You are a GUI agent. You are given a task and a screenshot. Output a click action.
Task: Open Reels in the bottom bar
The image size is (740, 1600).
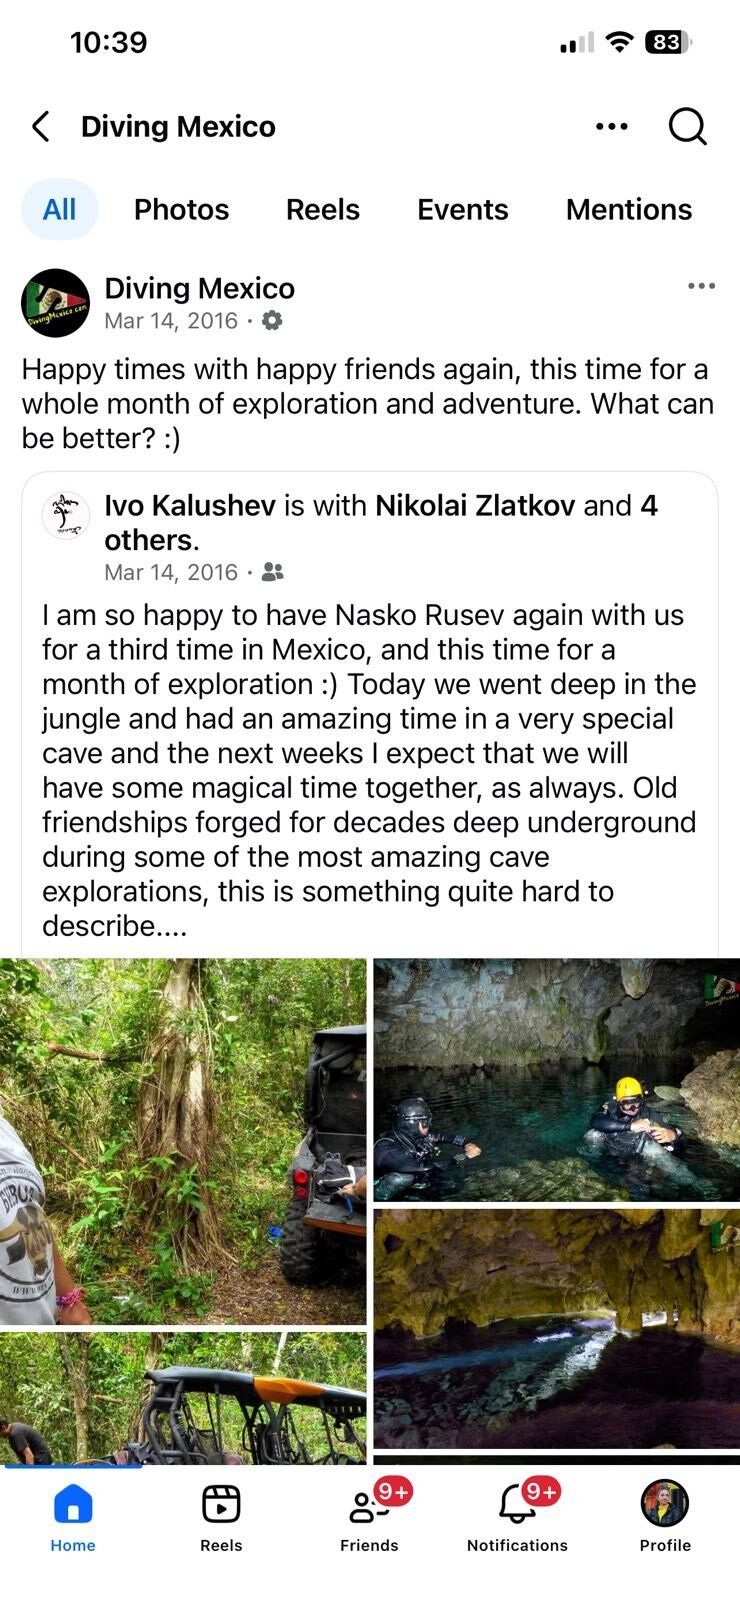click(221, 1517)
